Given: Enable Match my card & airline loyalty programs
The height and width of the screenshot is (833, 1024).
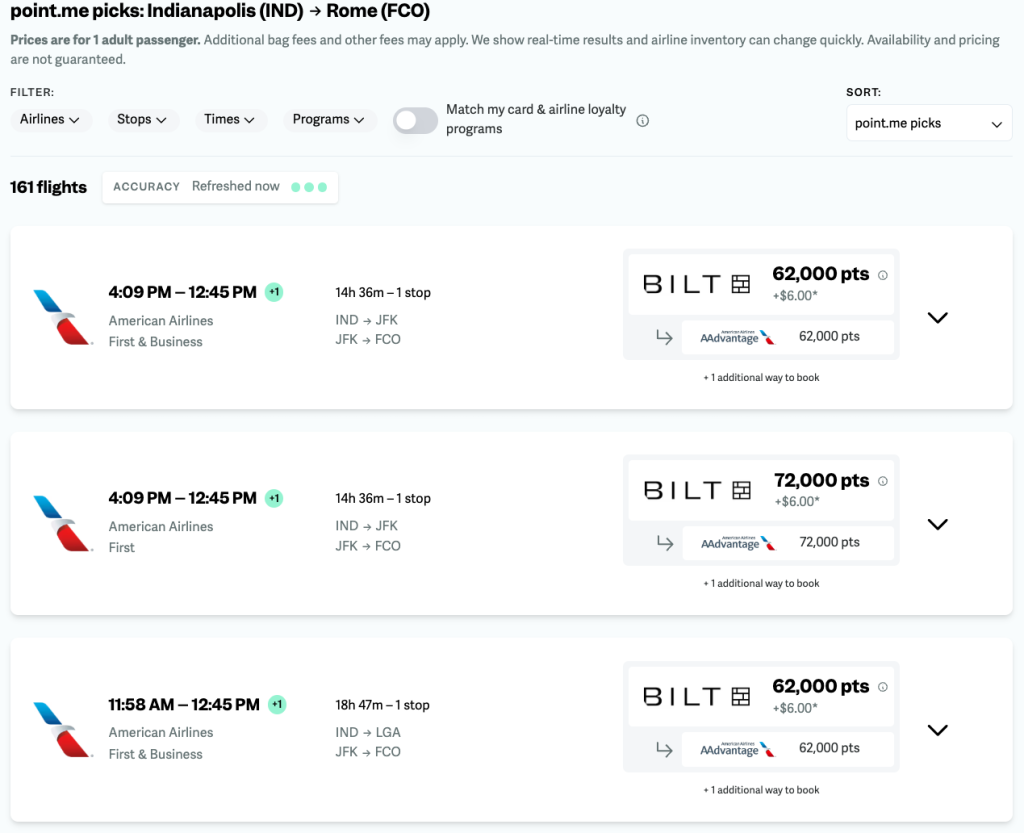Looking at the screenshot, I should click(x=415, y=119).
